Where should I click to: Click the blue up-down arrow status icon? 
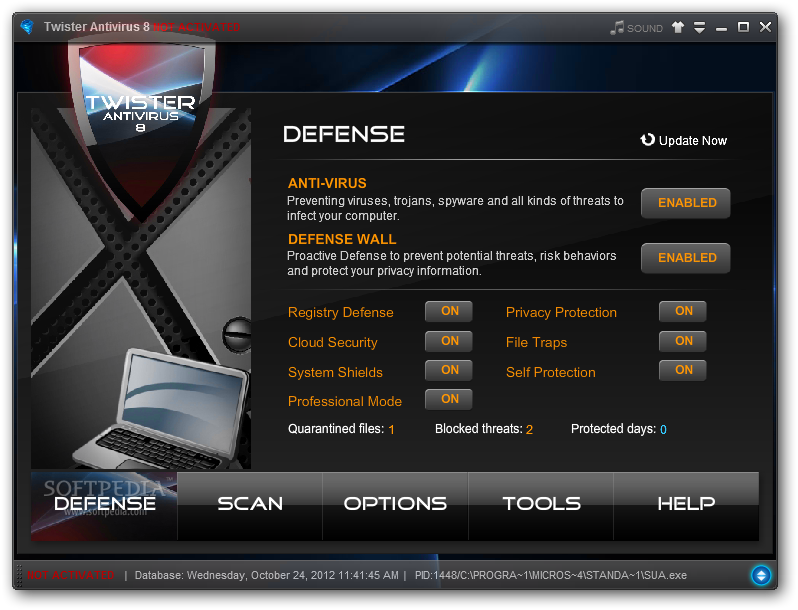click(761, 575)
